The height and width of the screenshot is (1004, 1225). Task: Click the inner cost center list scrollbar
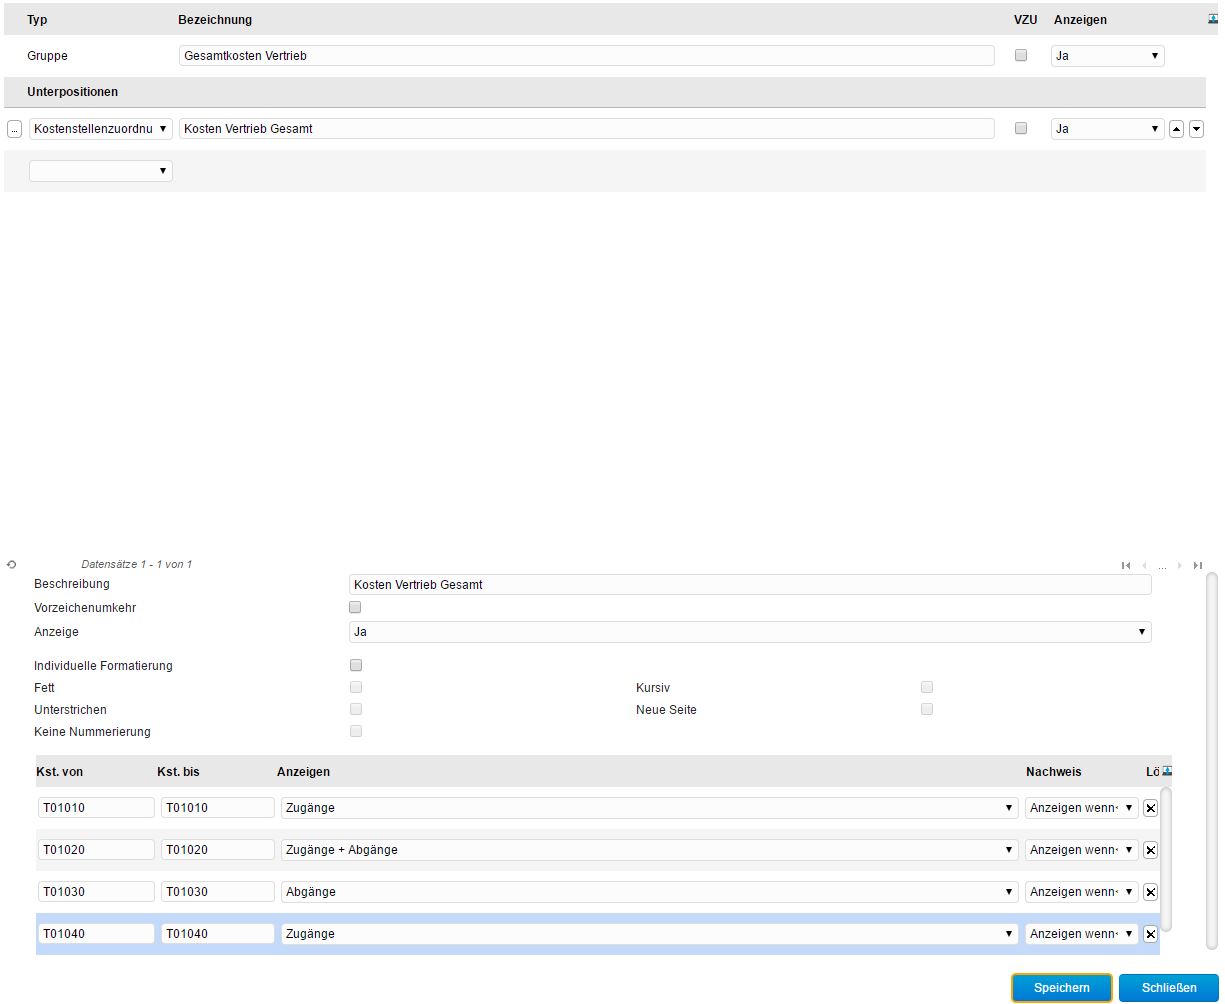[x=1165, y=858]
